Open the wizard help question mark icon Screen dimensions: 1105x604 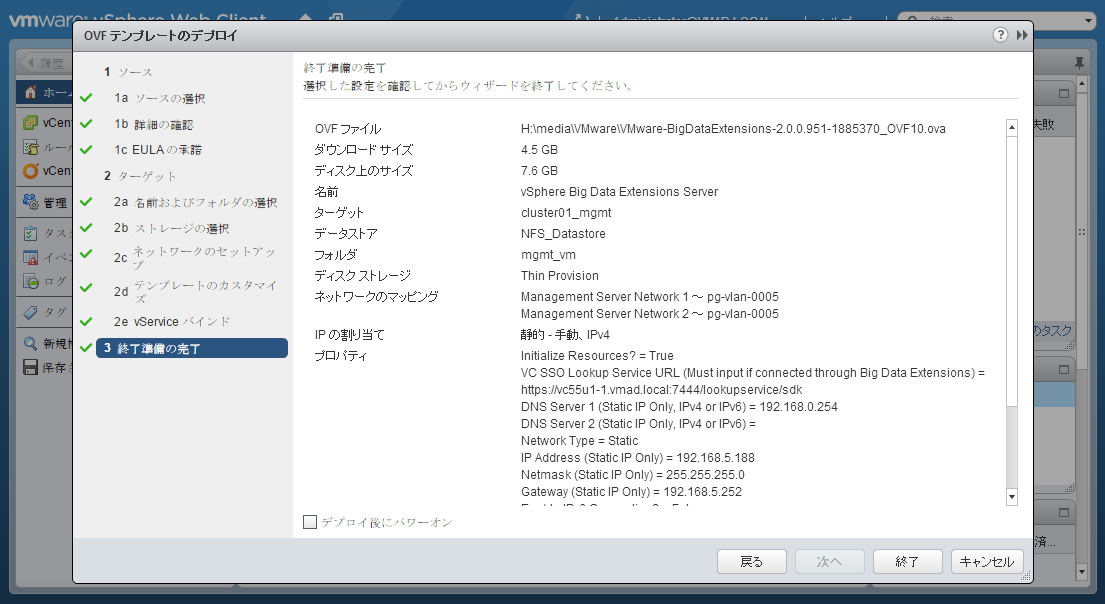[1000, 35]
